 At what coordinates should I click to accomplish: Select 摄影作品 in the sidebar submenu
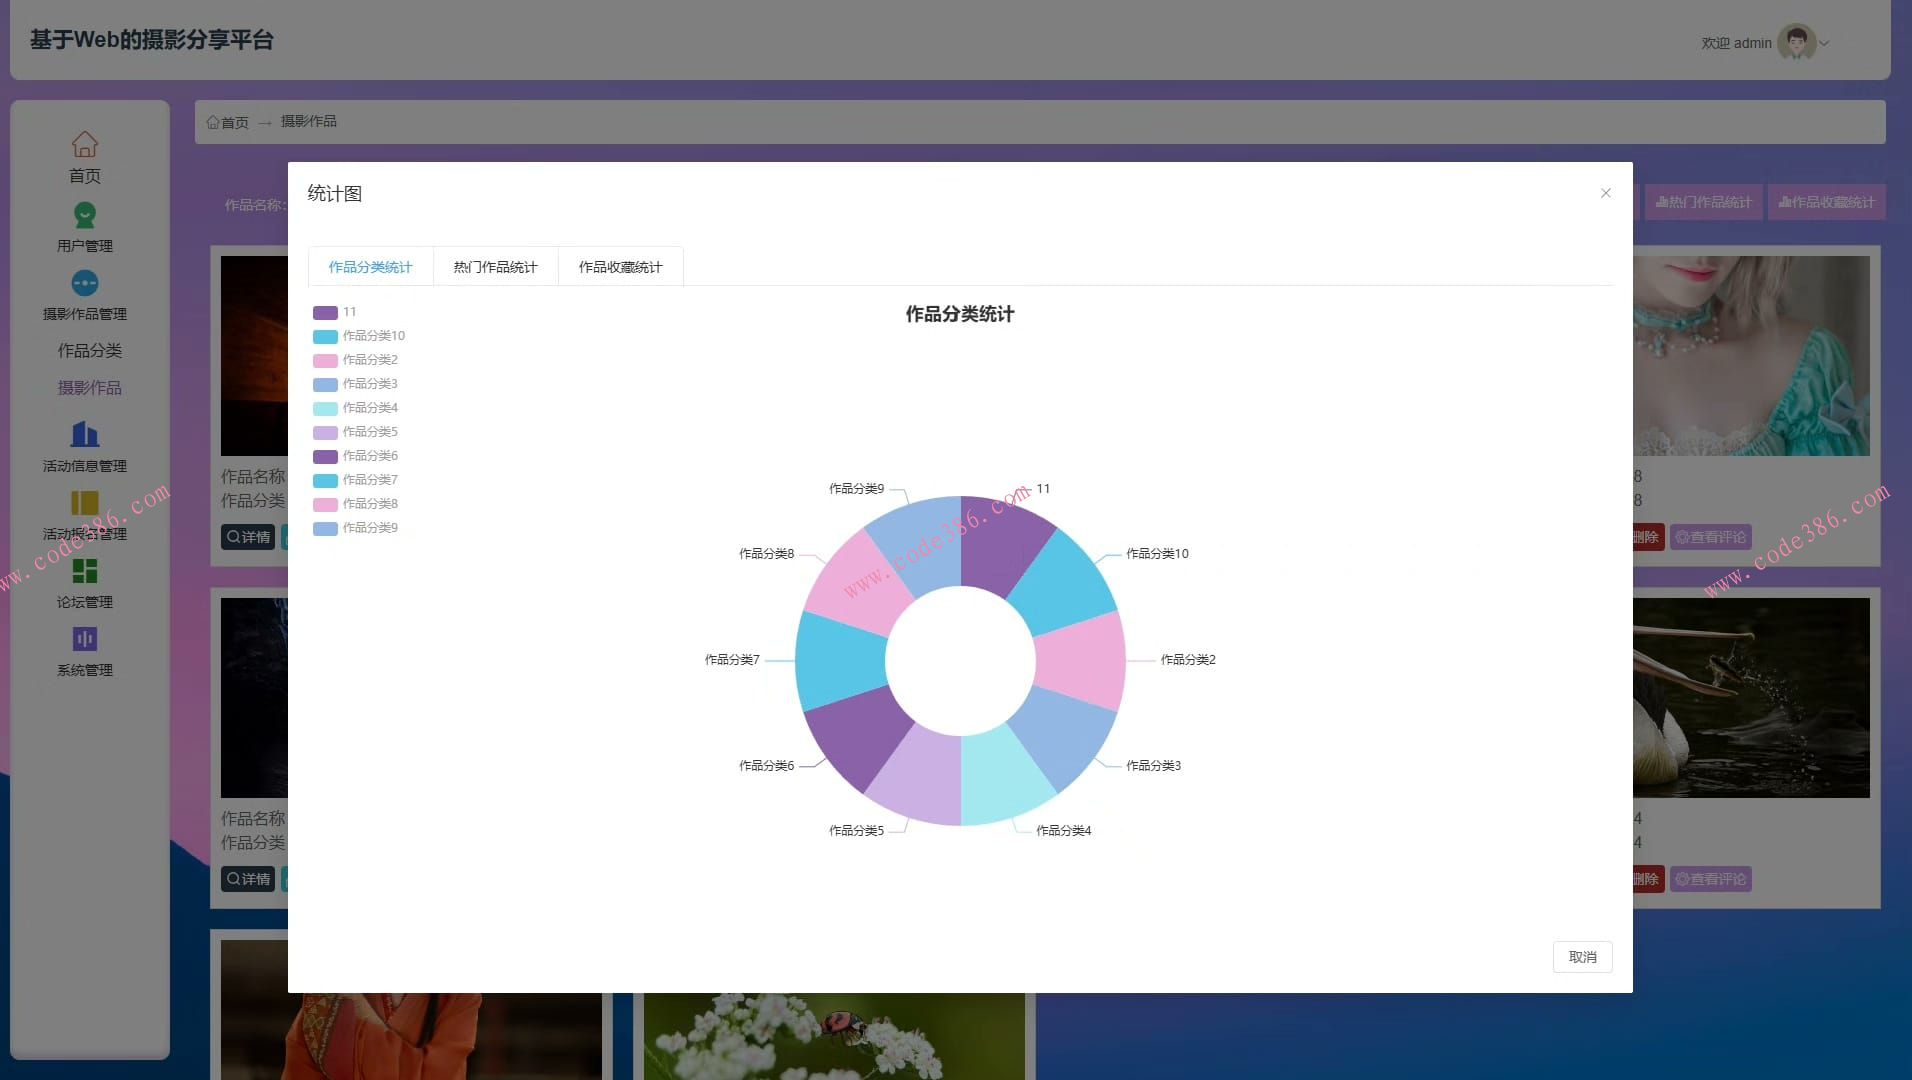coord(90,388)
